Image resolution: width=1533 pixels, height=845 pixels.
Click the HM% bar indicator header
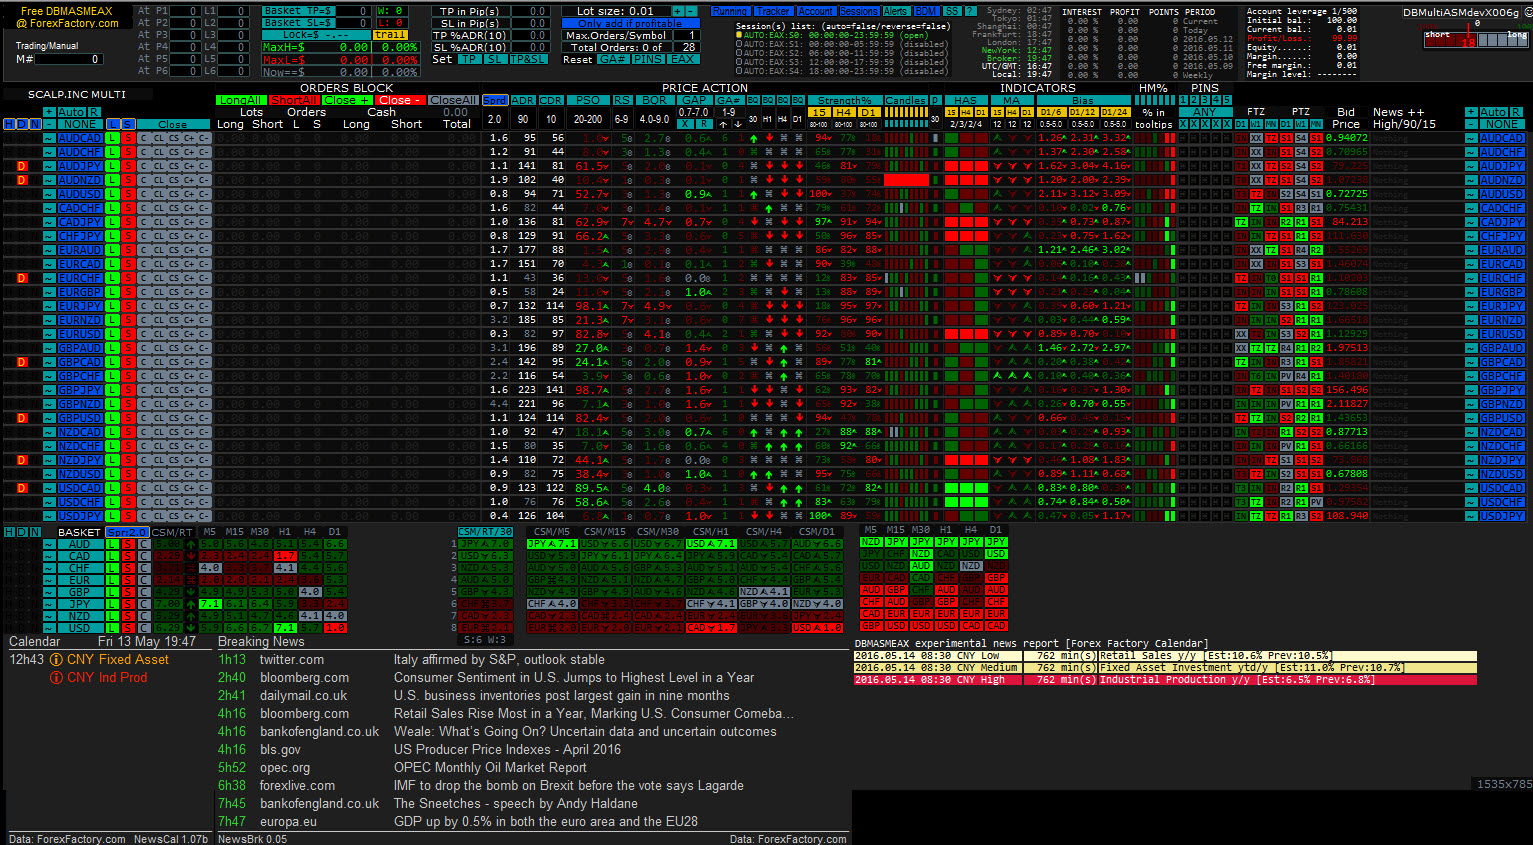[1155, 100]
